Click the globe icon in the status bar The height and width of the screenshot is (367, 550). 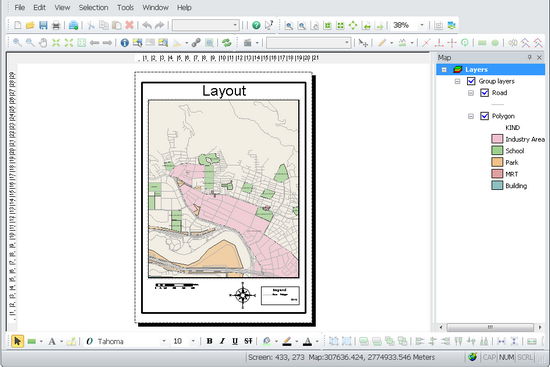click(472, 357)
